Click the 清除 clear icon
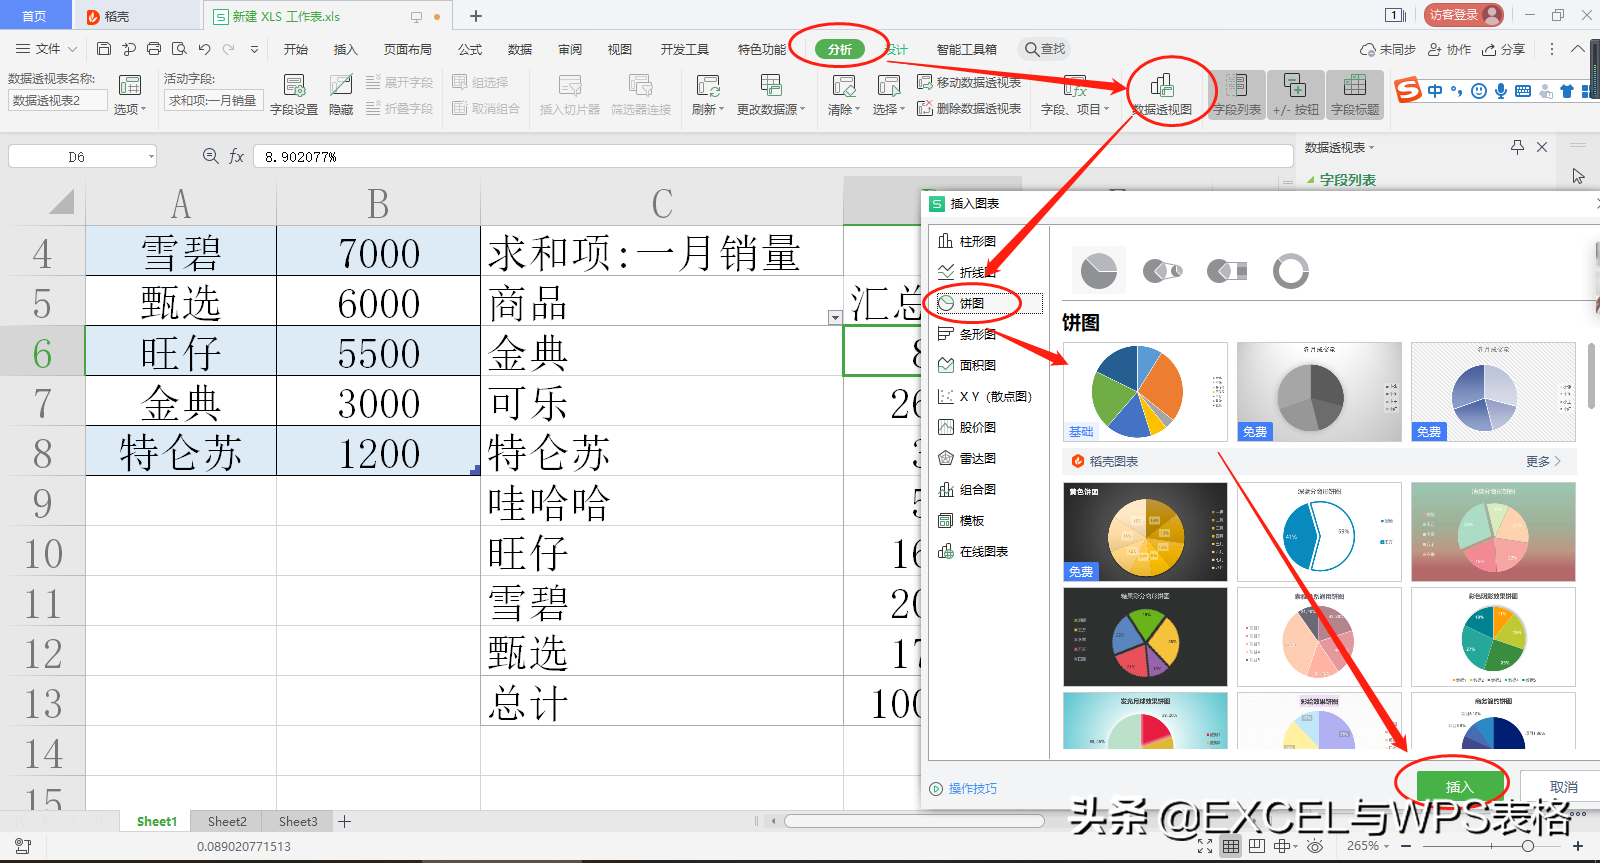The width and height of the screenshot is (1600, 863). [x=844, y=96]
